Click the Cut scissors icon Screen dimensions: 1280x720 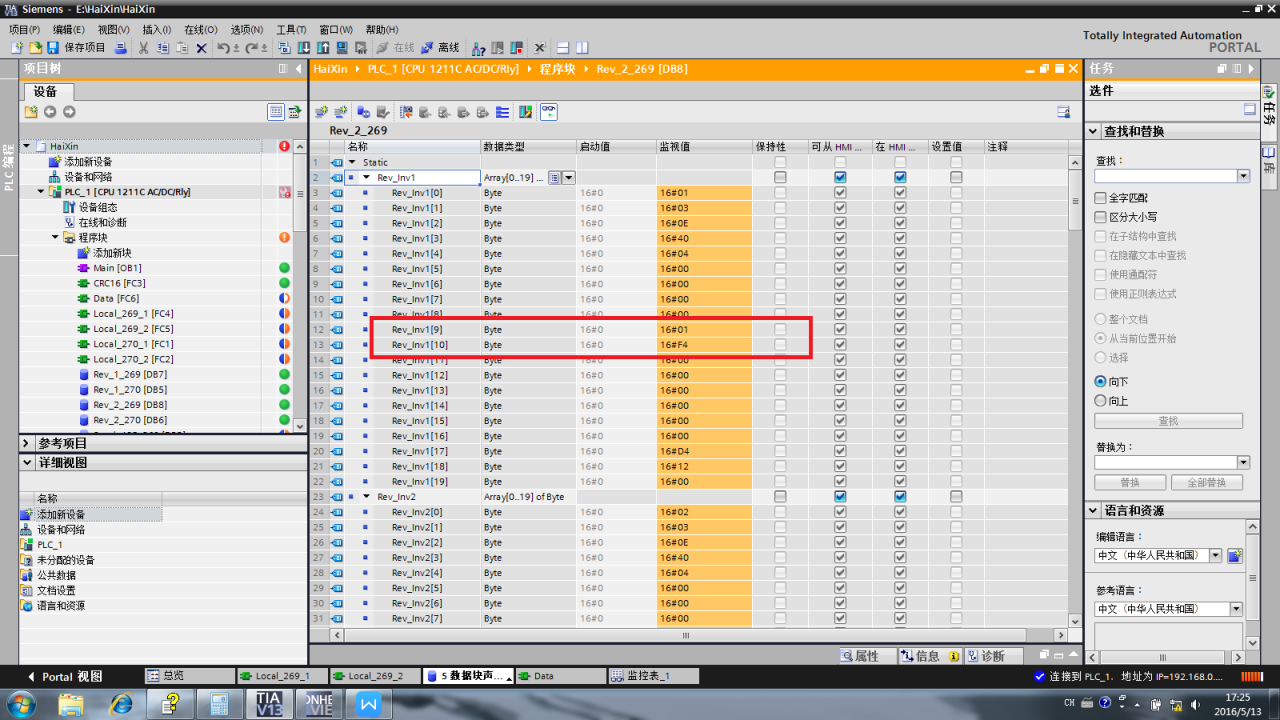(x=144, y=47)
